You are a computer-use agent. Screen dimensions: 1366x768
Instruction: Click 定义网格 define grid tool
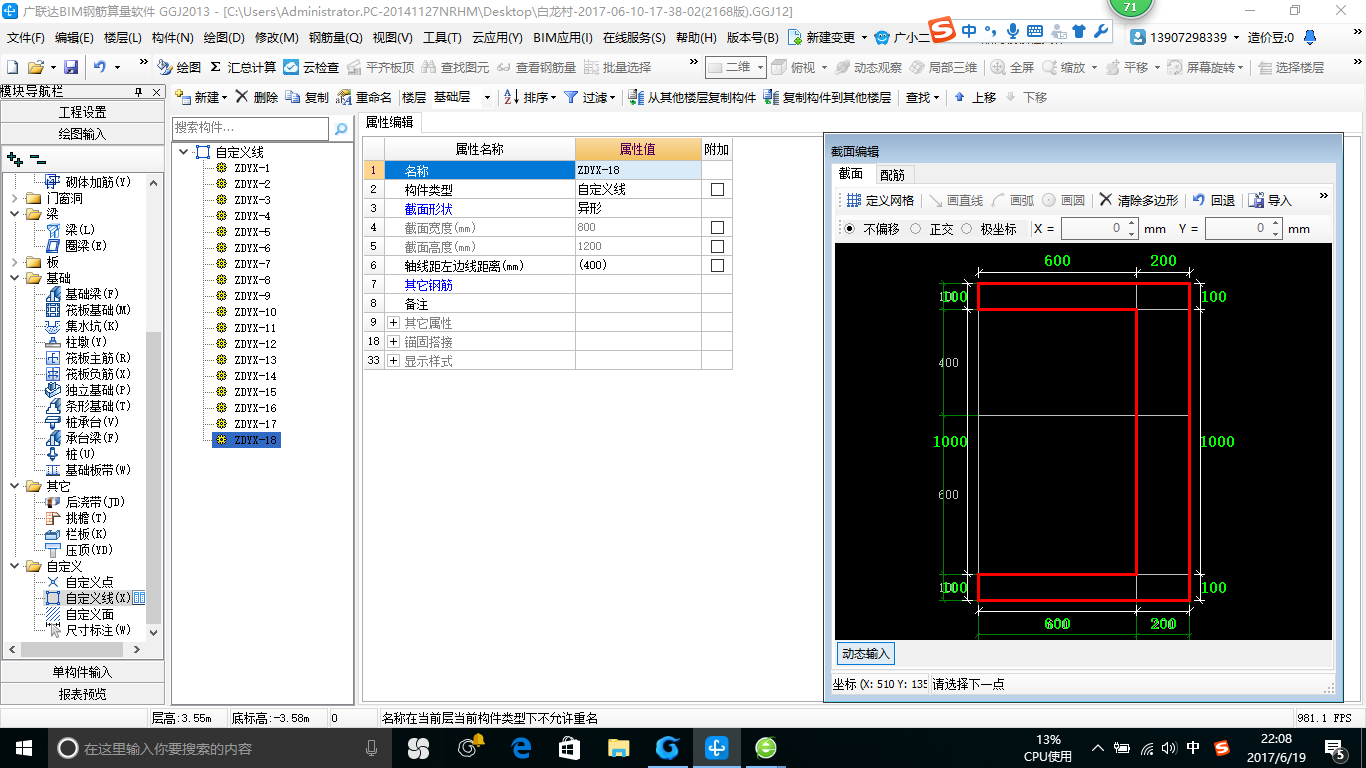(x=880, y=200)
